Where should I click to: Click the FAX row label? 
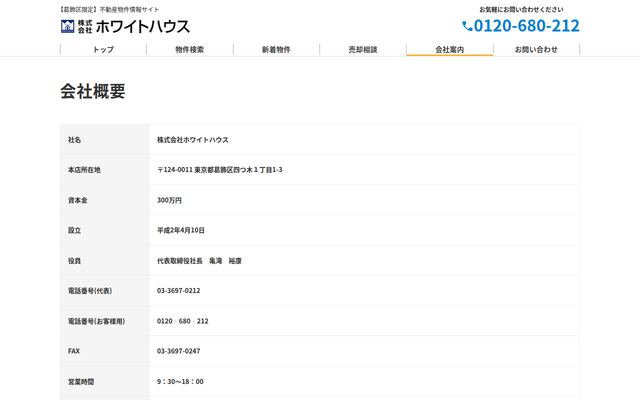coord(74,351)
